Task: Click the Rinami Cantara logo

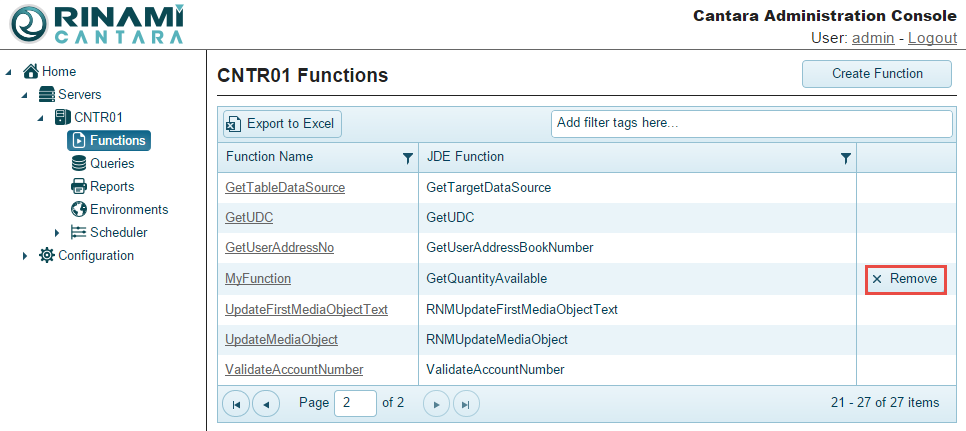Action: pyautogui.click(x=94, y=25)
